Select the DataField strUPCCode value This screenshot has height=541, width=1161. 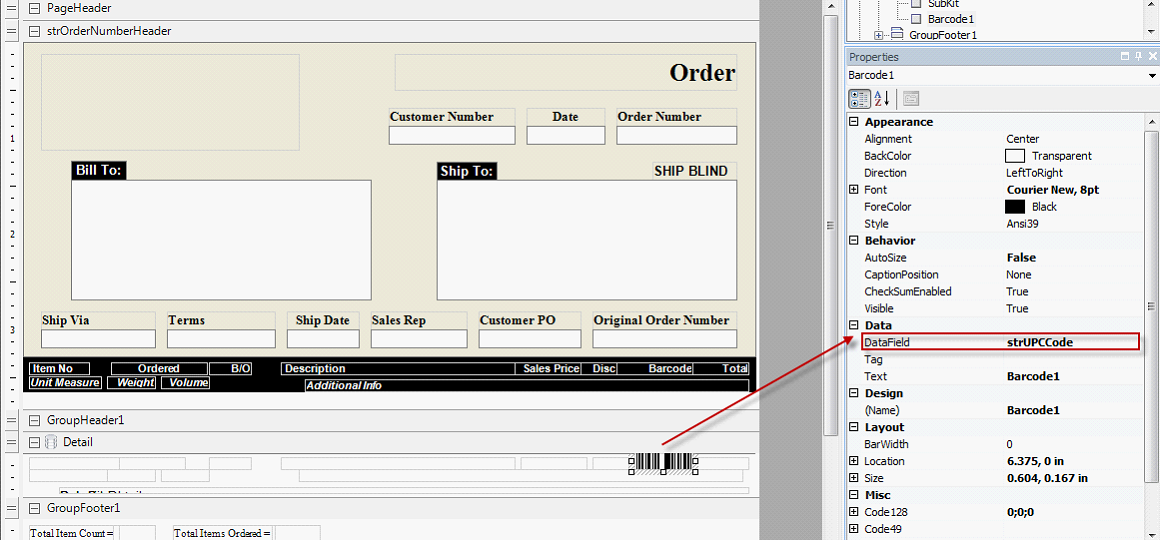[1040, 343]
